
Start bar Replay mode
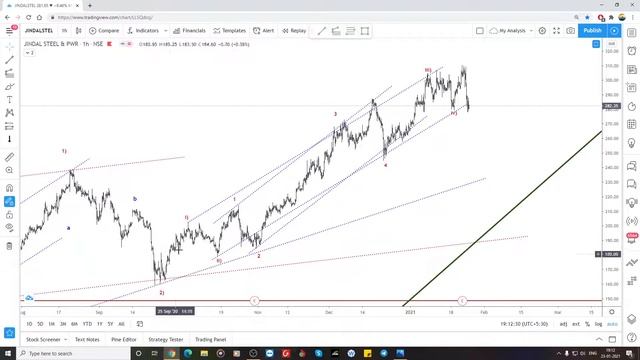(294, 31)
